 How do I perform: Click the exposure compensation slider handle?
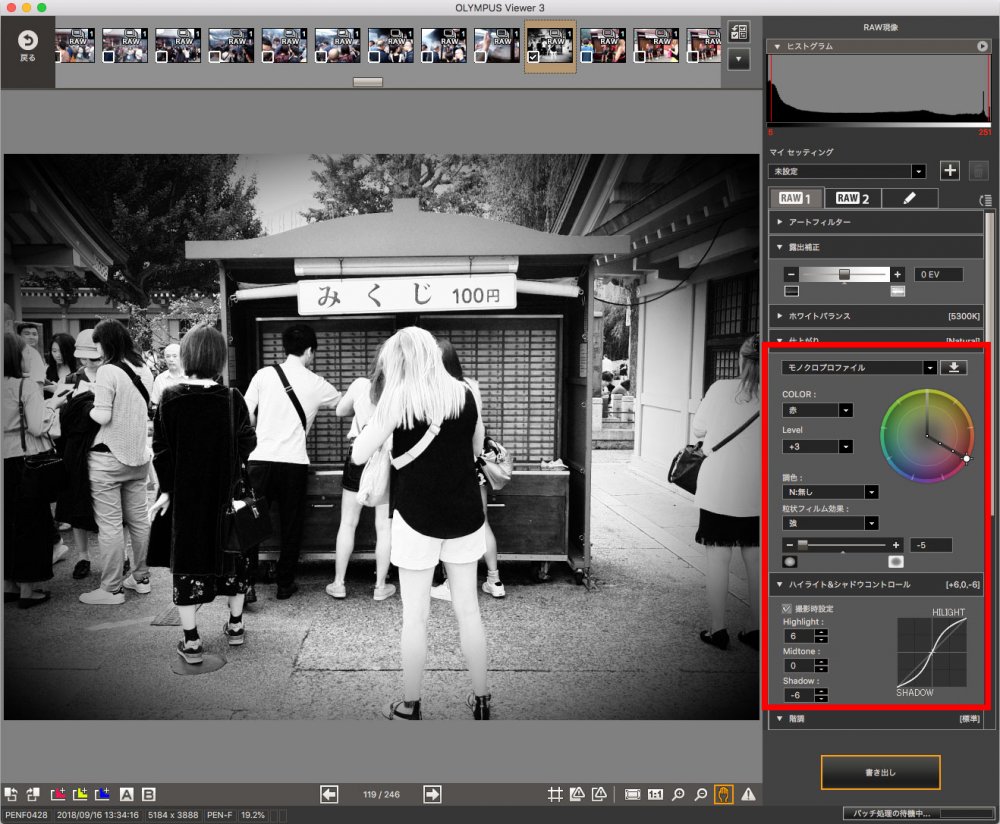[x=844, y=273]
